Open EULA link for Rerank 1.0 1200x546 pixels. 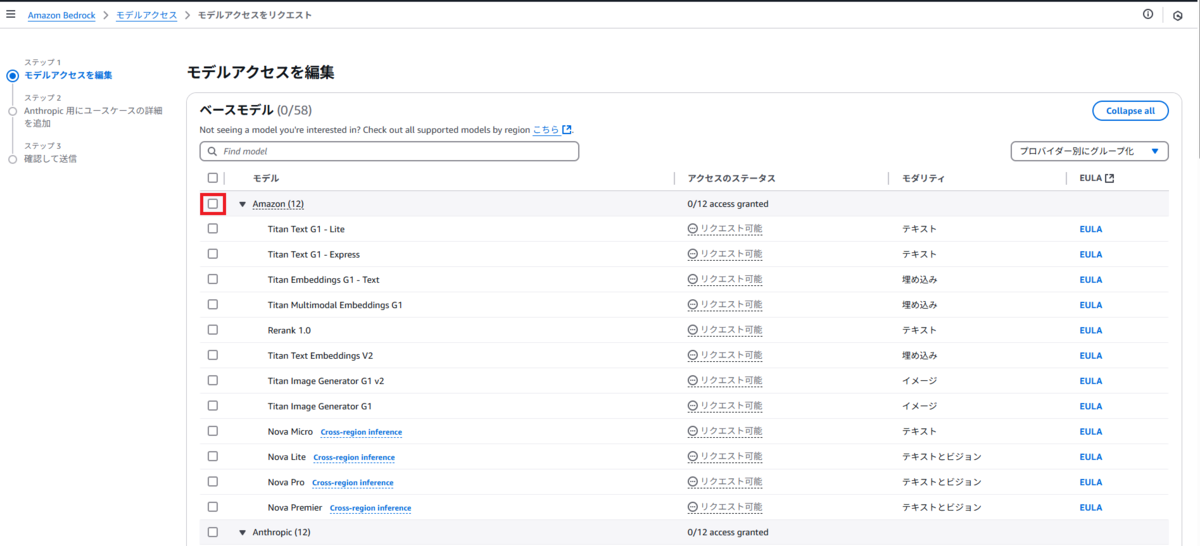1090,330
